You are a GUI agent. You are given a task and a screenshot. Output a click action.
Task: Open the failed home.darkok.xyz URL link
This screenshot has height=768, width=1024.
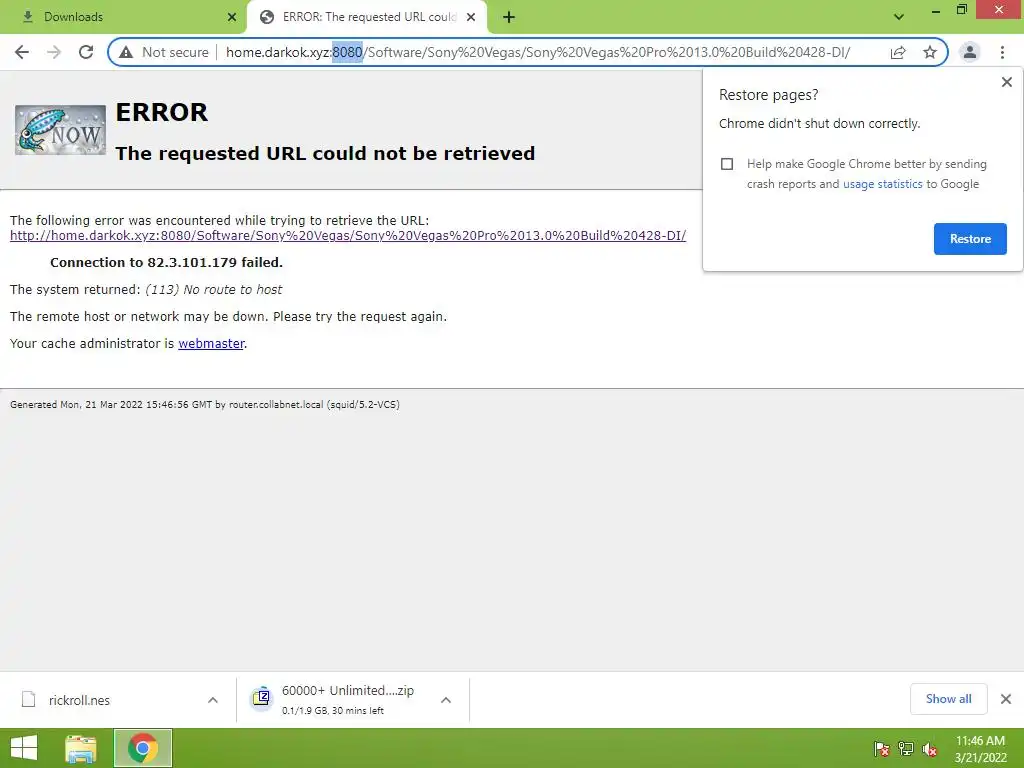point(347,236)
